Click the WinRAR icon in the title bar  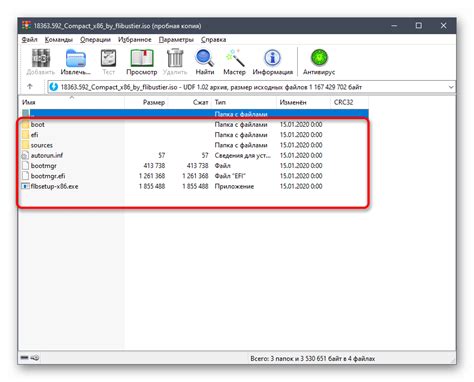pyautogui.click(x=26, y=26)
